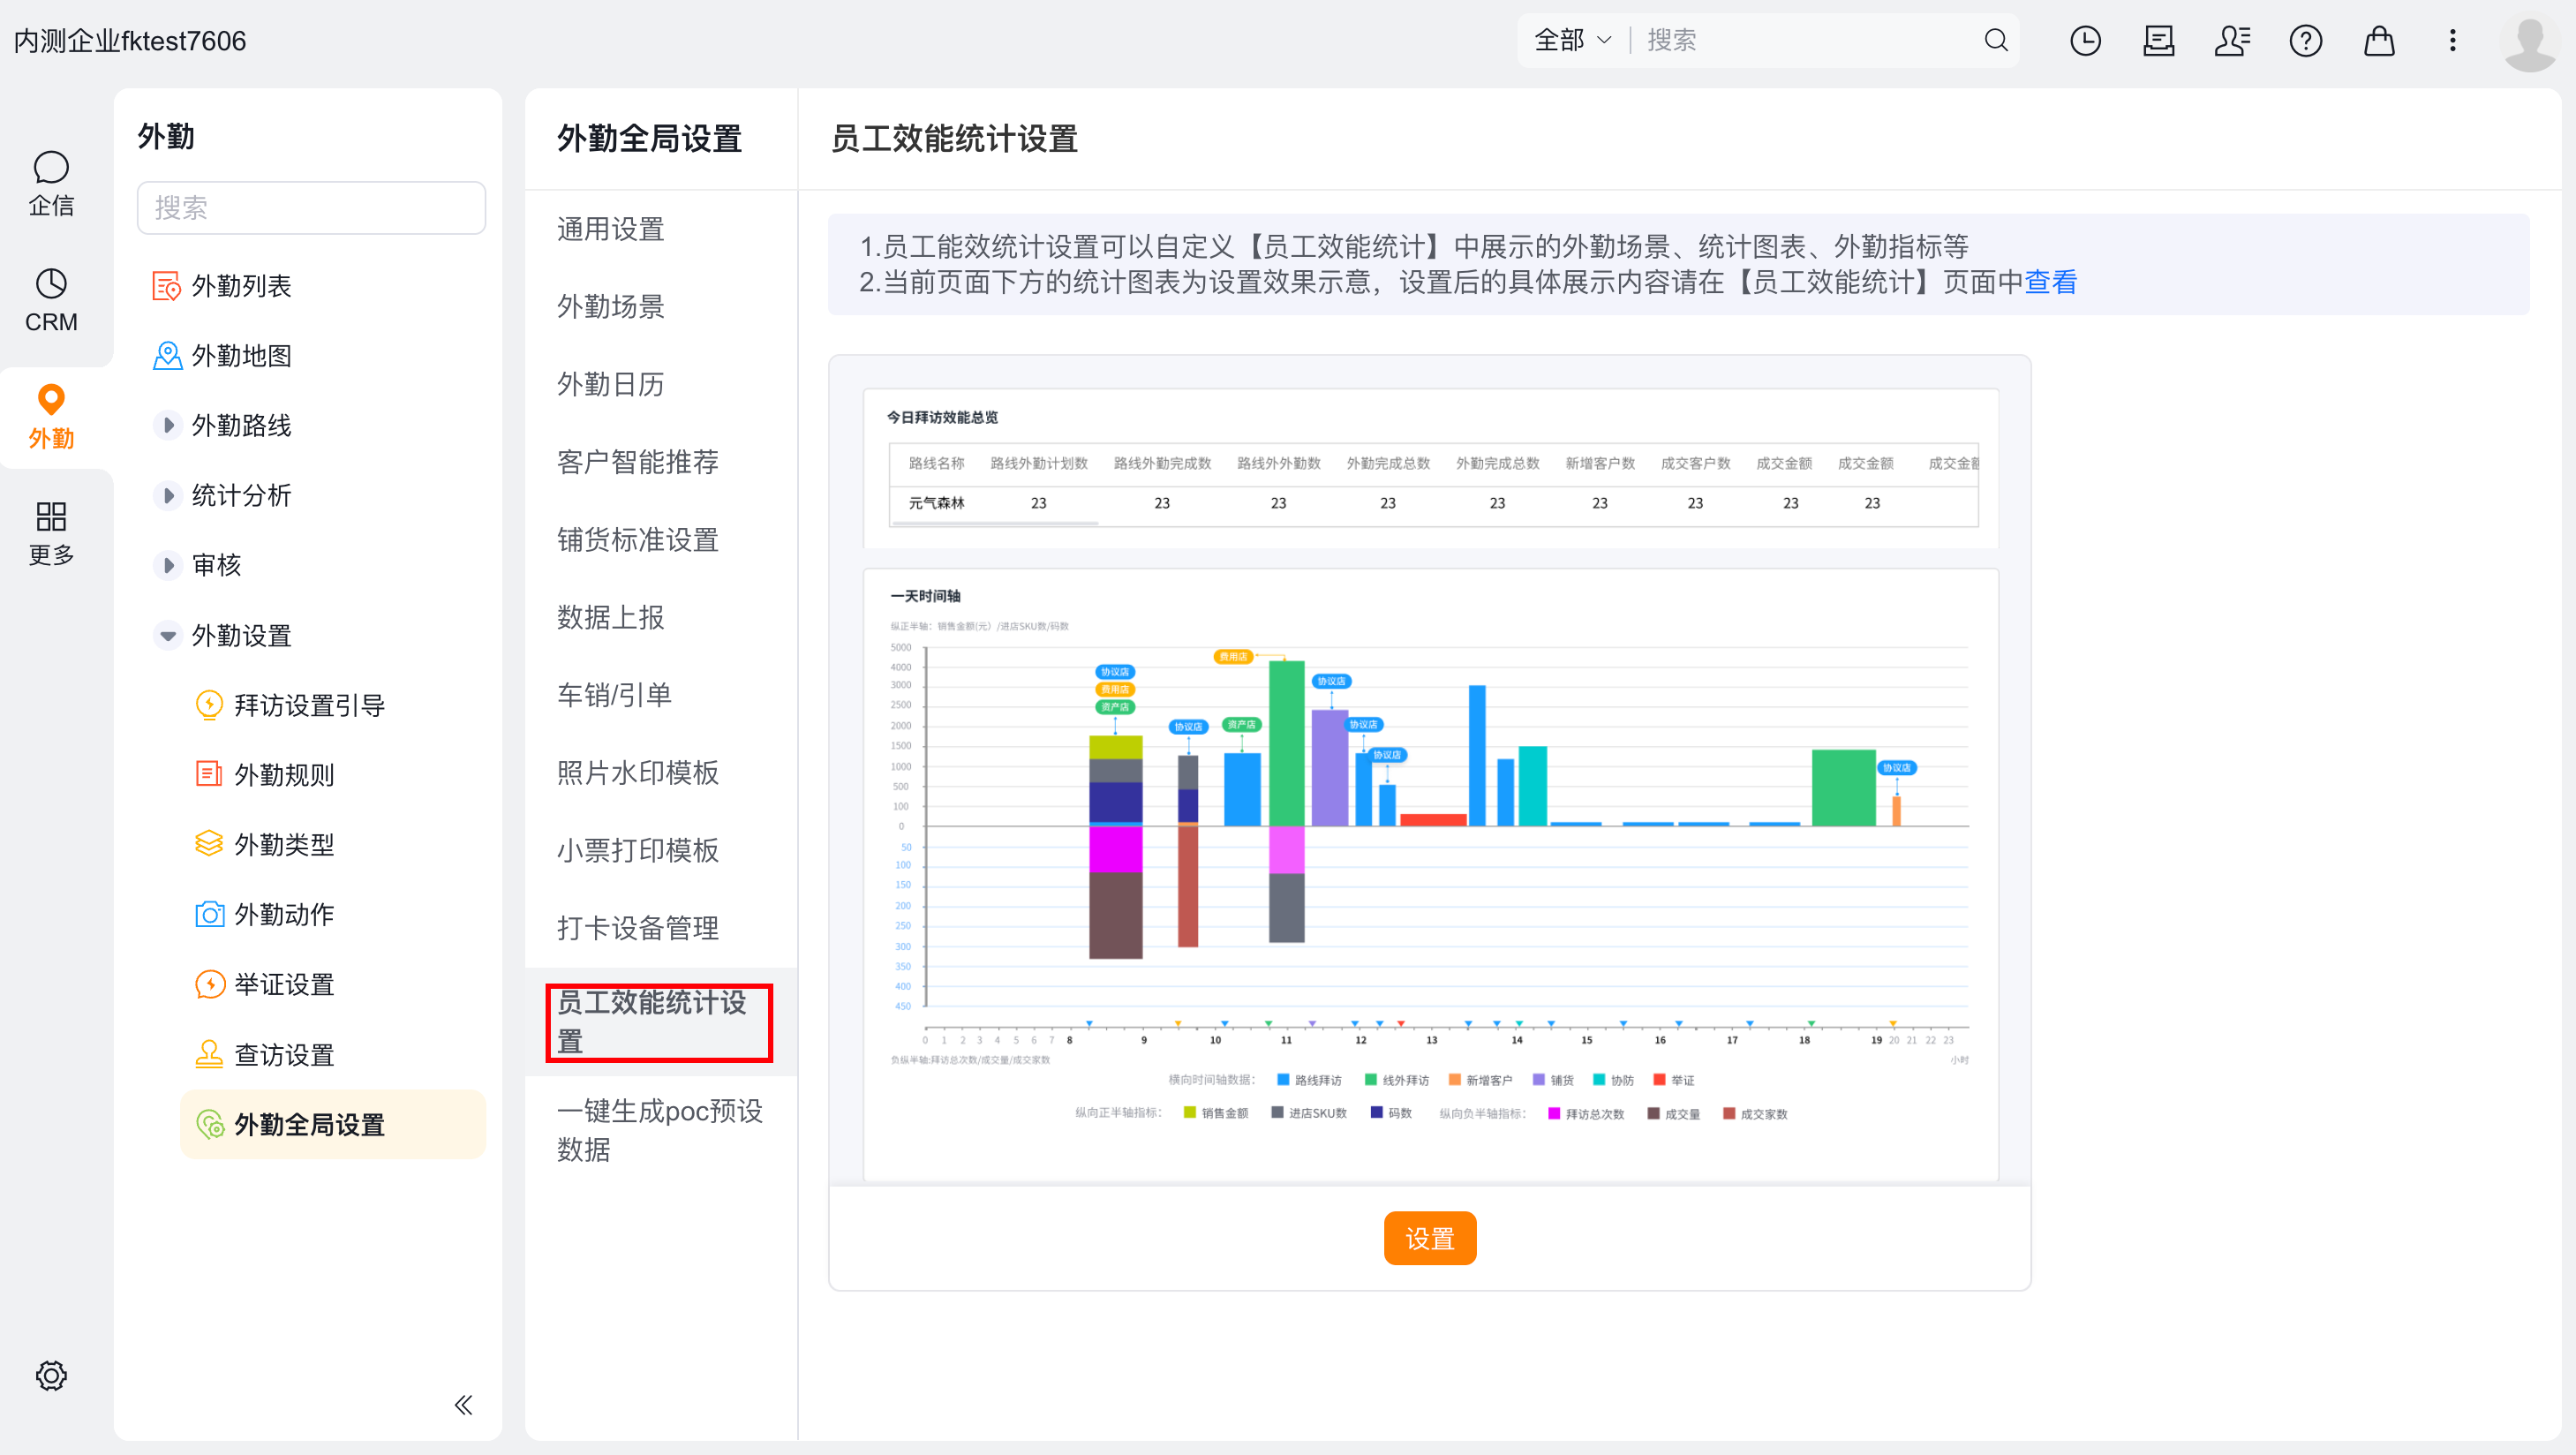
Task: Open the CRM sidebar icon
Action: click(51, 300)
